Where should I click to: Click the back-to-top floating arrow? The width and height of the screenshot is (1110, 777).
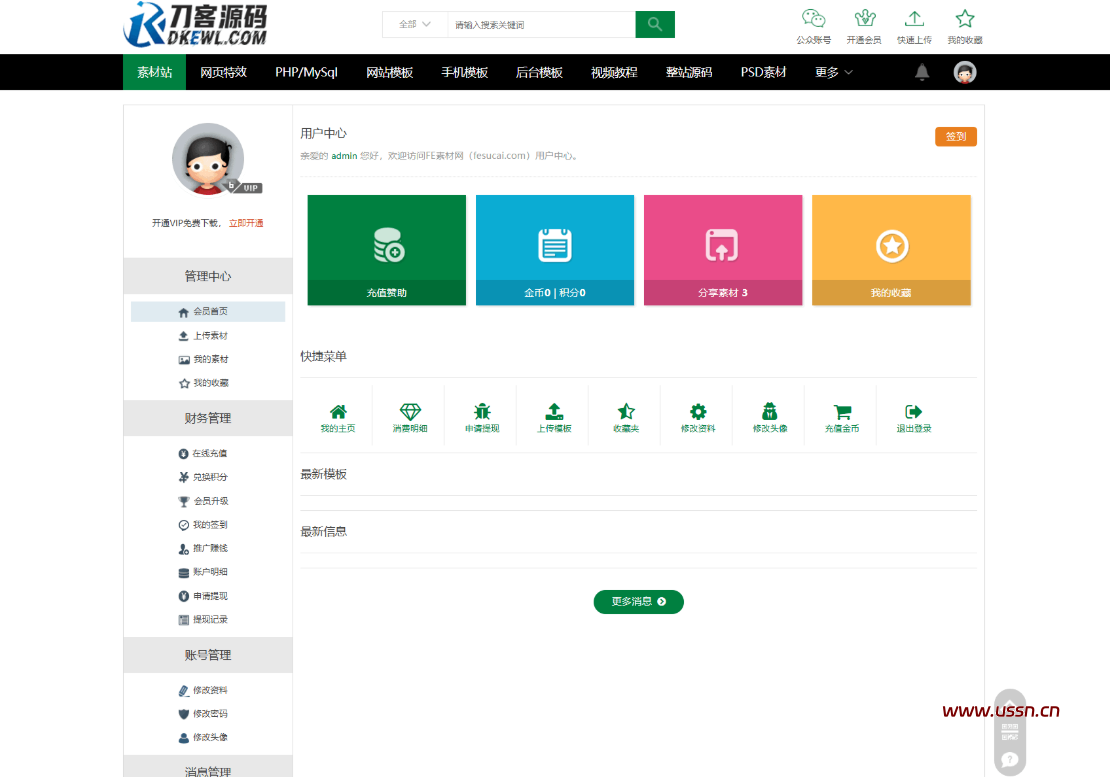click(1009, 705)
